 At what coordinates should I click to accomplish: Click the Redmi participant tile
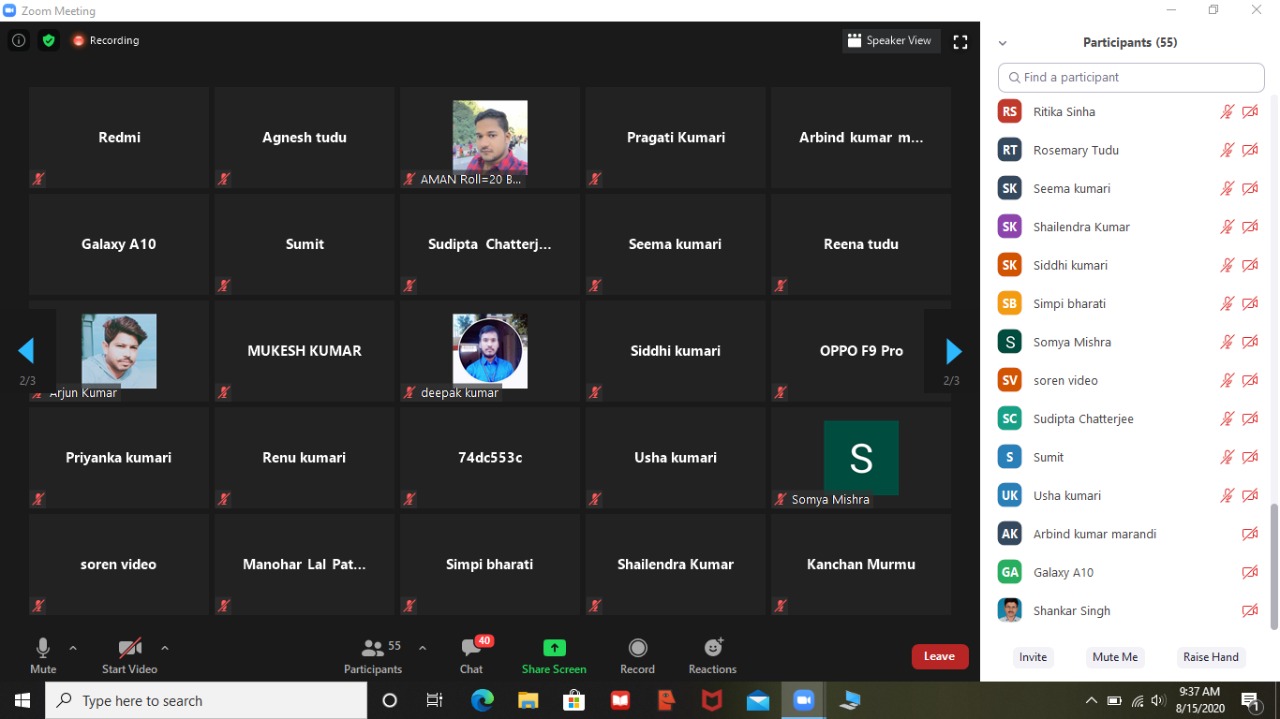119,137
